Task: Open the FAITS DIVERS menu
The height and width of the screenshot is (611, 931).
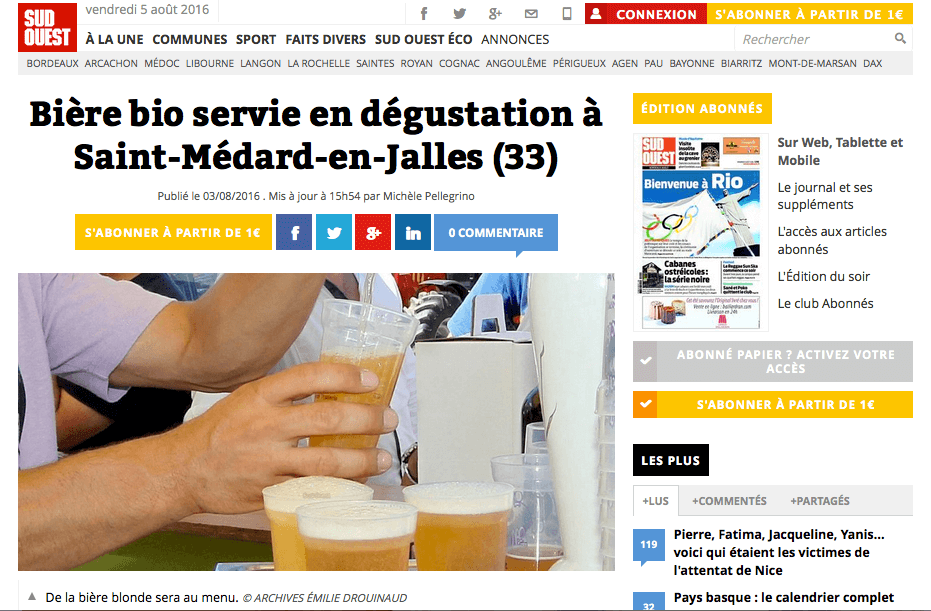Action: (325, 39)
